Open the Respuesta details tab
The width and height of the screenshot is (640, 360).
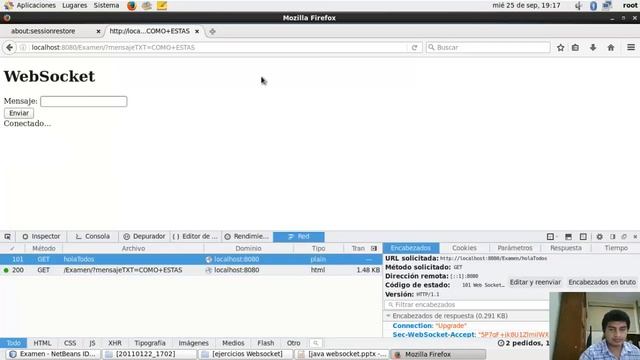tap(566, 248)
